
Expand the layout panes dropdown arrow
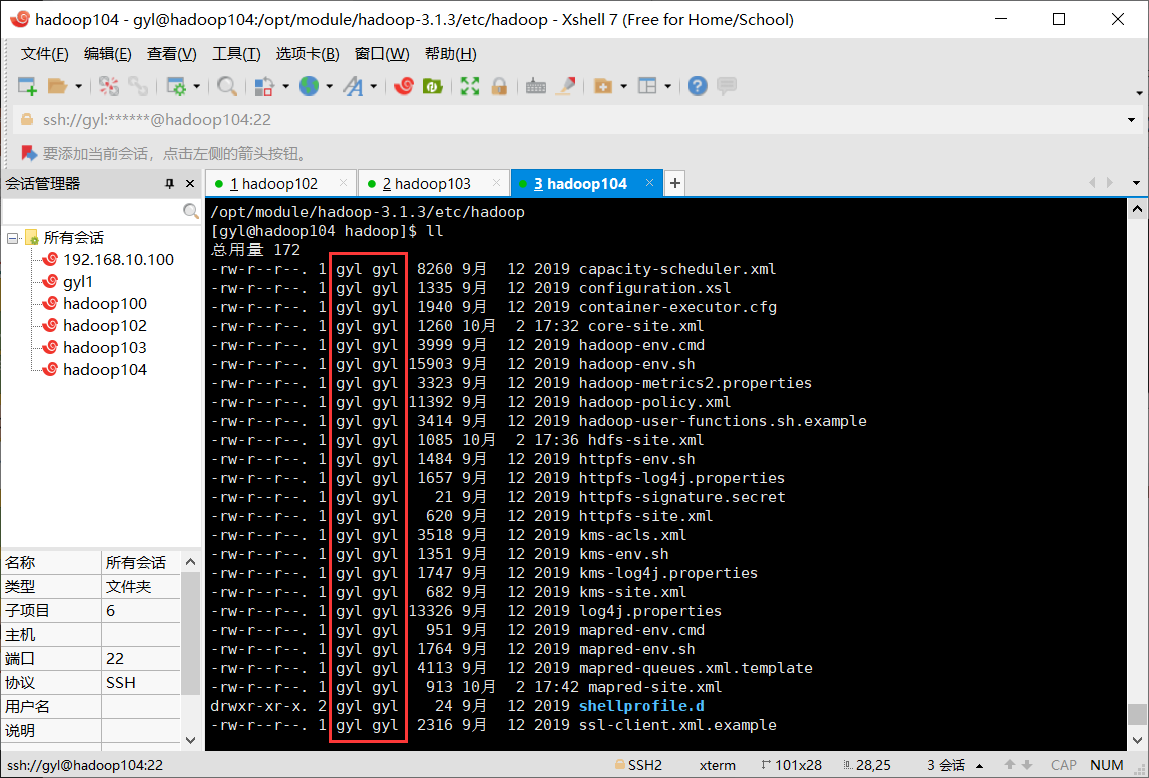point(668,86)
